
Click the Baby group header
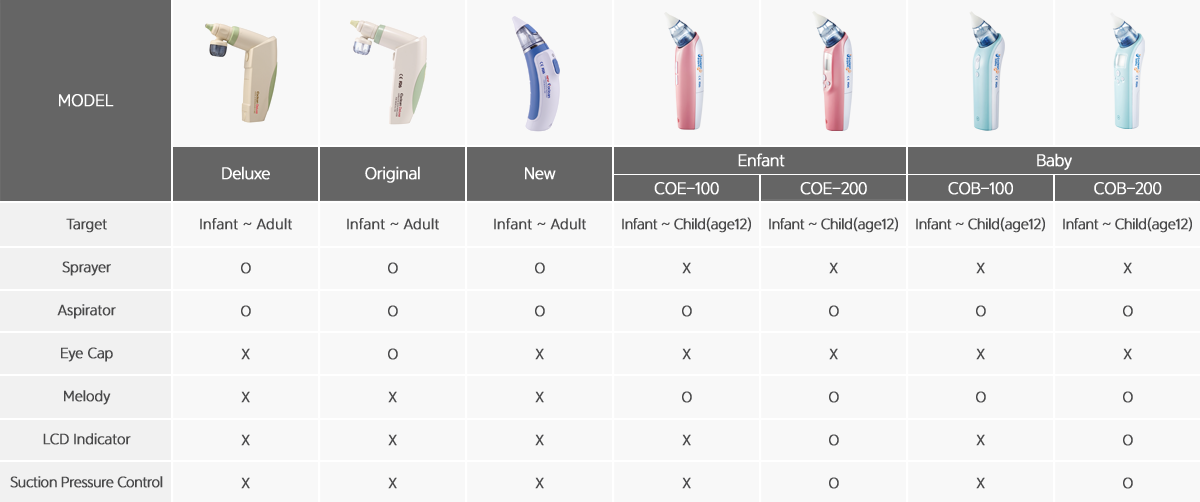1054,160
